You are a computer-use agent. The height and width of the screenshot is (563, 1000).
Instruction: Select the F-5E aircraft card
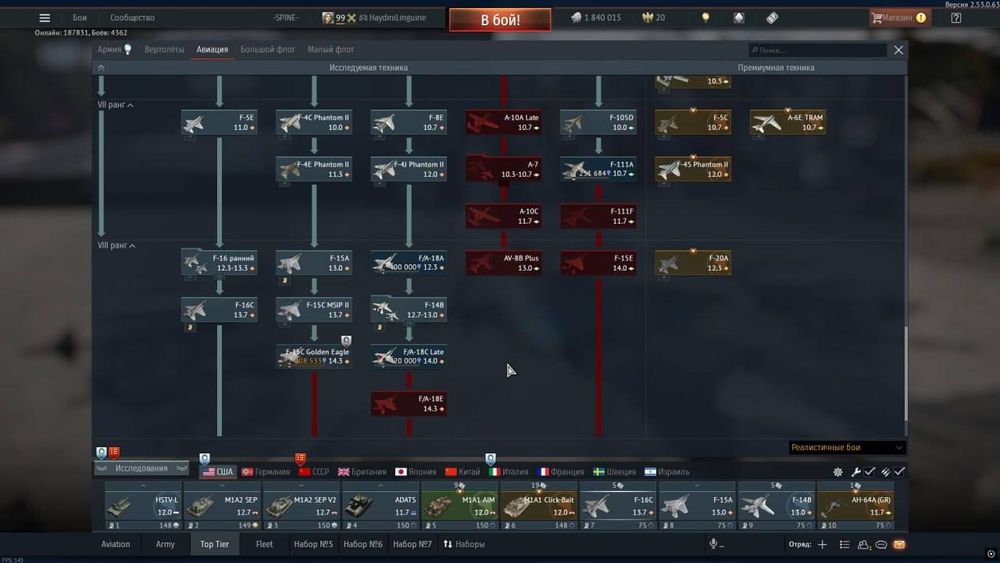coord(219,122)
